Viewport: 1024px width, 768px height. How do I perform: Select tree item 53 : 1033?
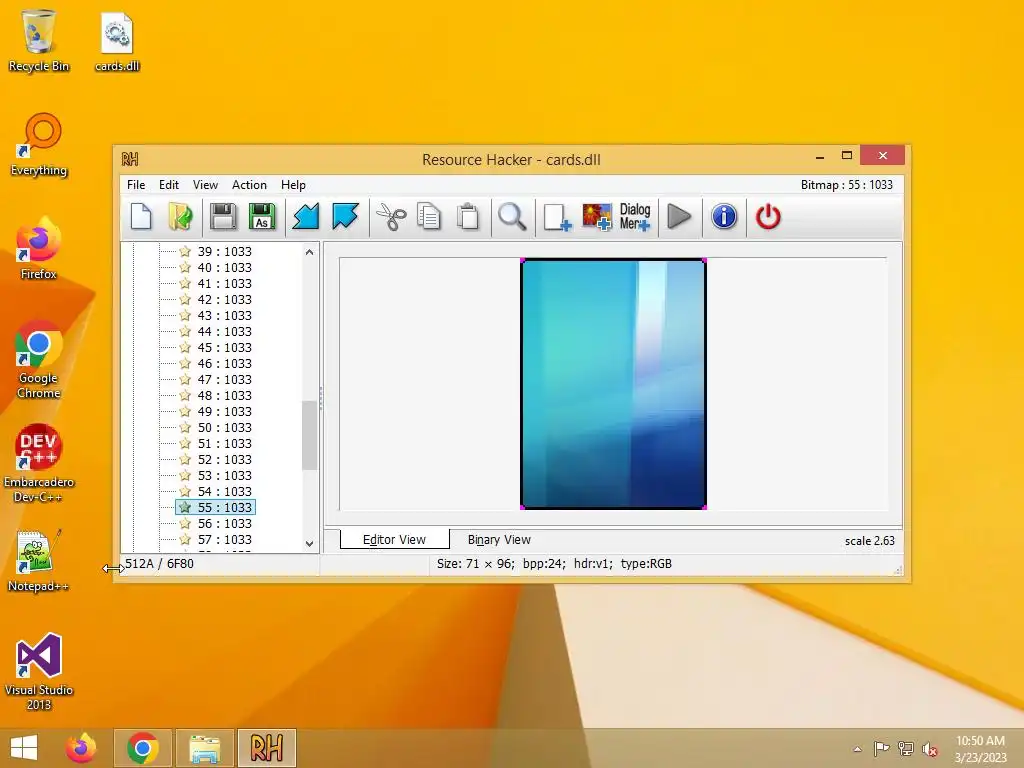click(225, 475)
